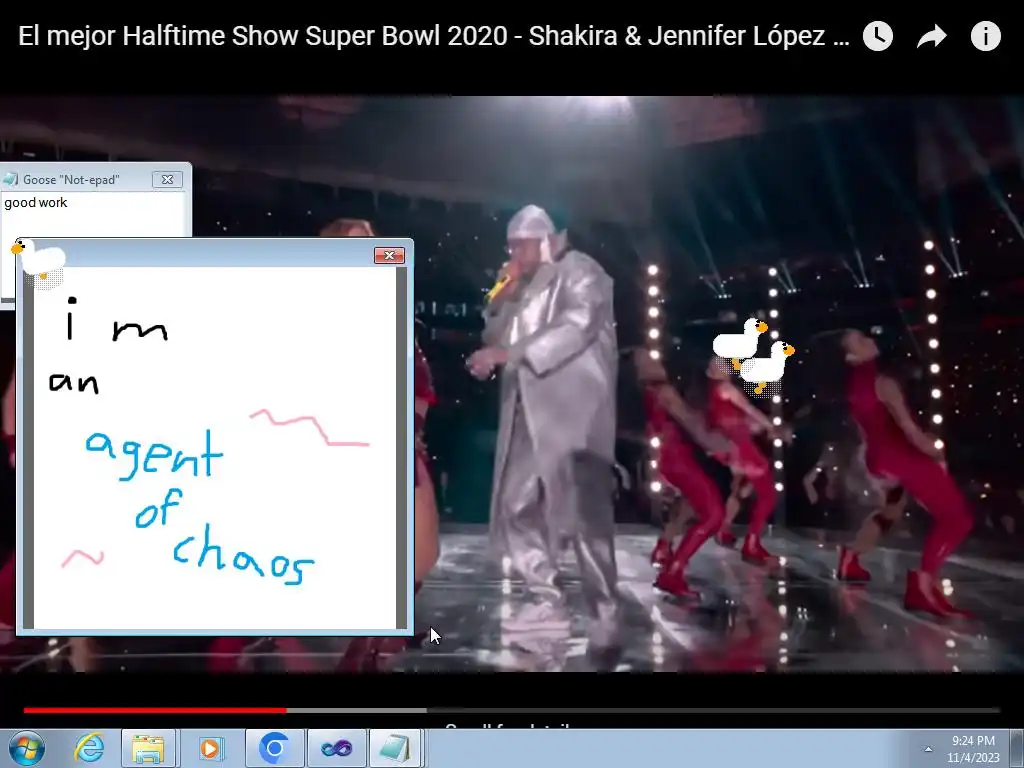Open the notepad taskbar icon
This screenshot has width=1024, height=768.
[396, 748]
